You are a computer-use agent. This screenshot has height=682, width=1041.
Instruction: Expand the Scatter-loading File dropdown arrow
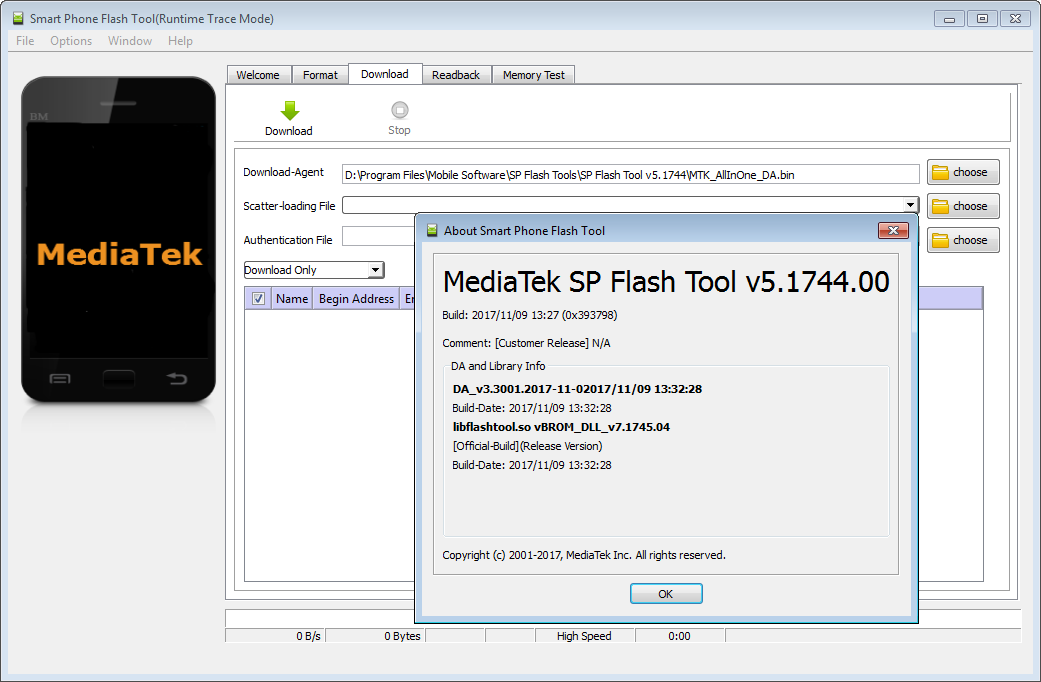click(910, 205)
